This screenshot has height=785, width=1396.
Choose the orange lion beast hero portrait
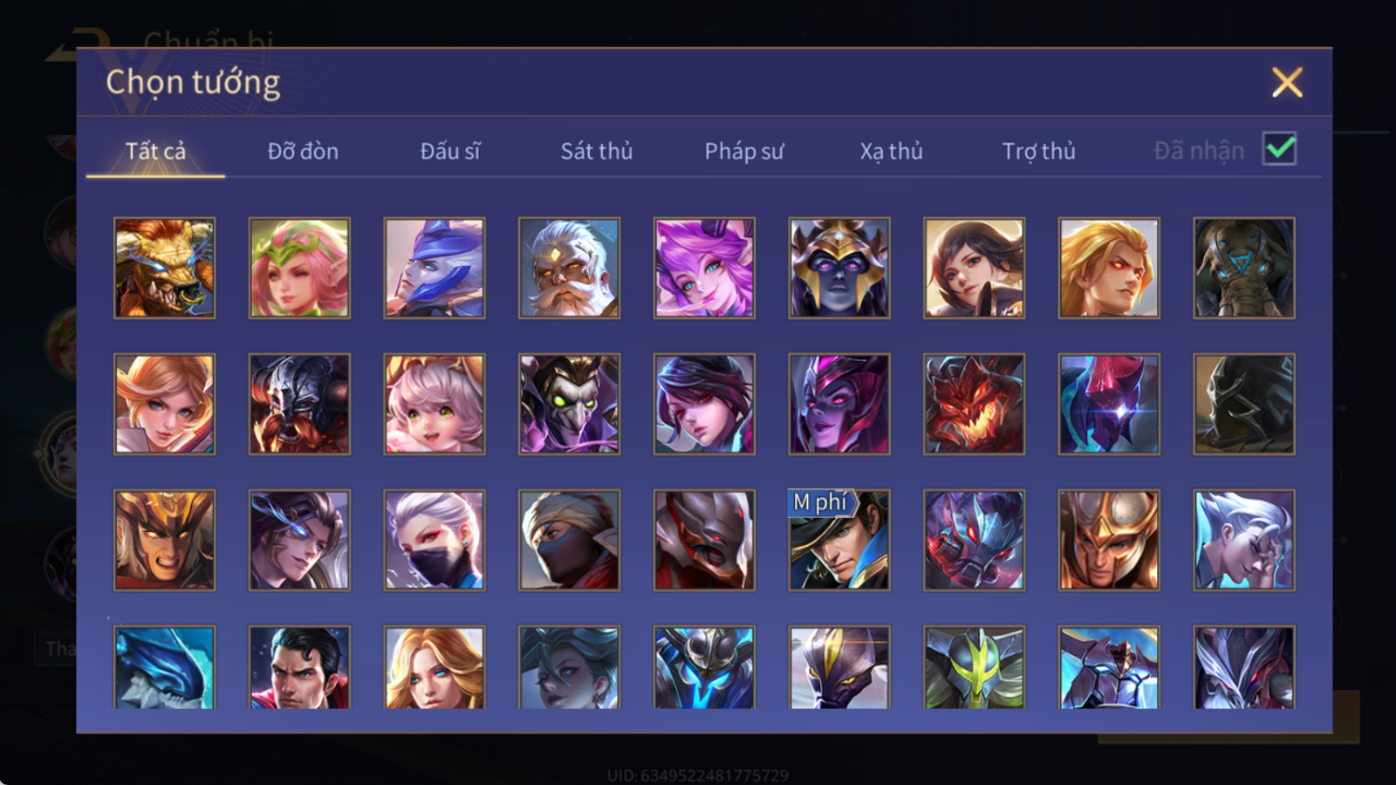(164, 268)
